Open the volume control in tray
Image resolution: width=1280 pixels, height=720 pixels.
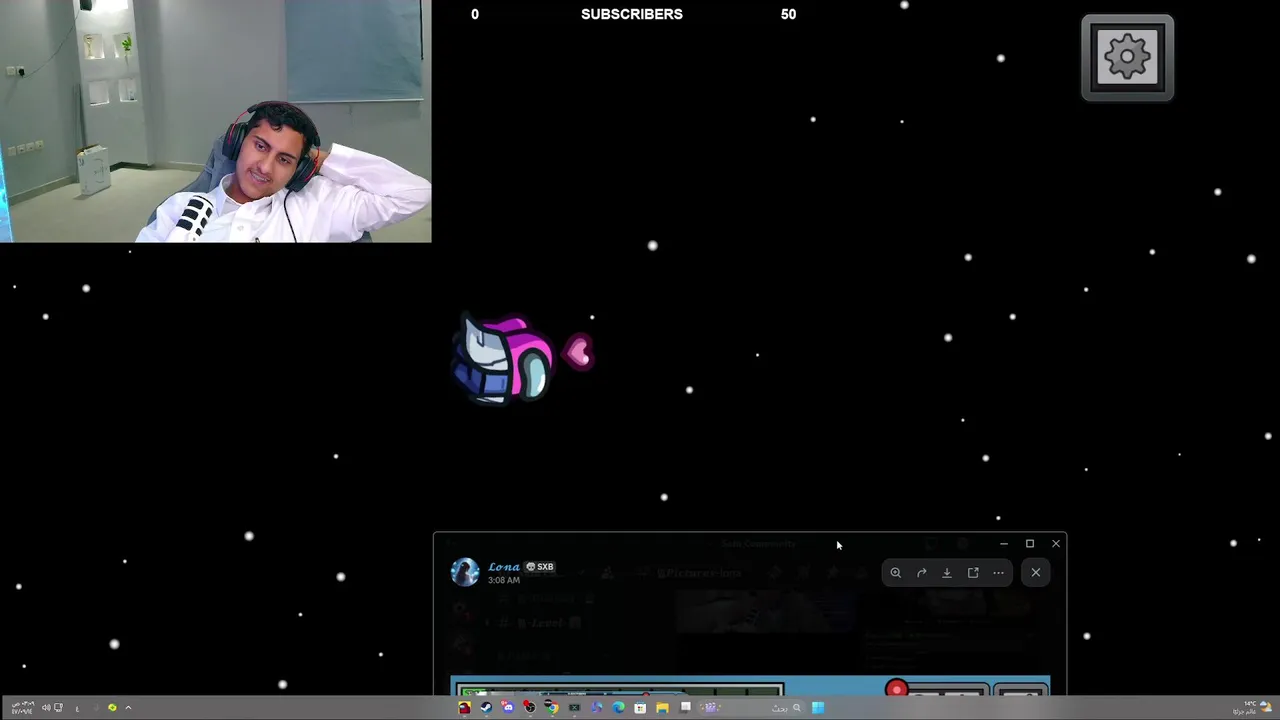click(x=46, y=708)
